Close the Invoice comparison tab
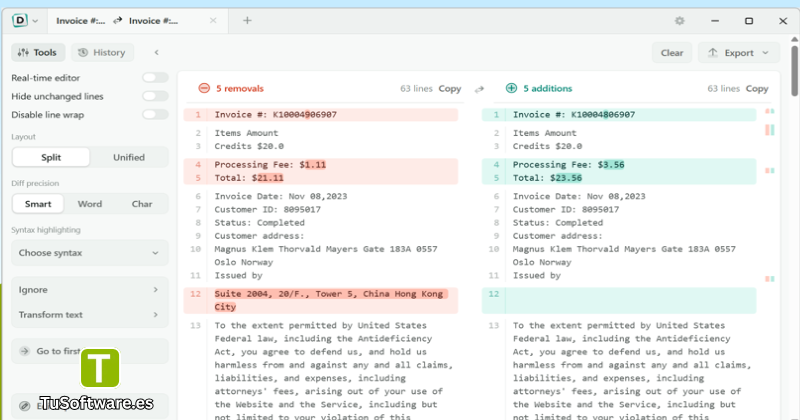 213,20
